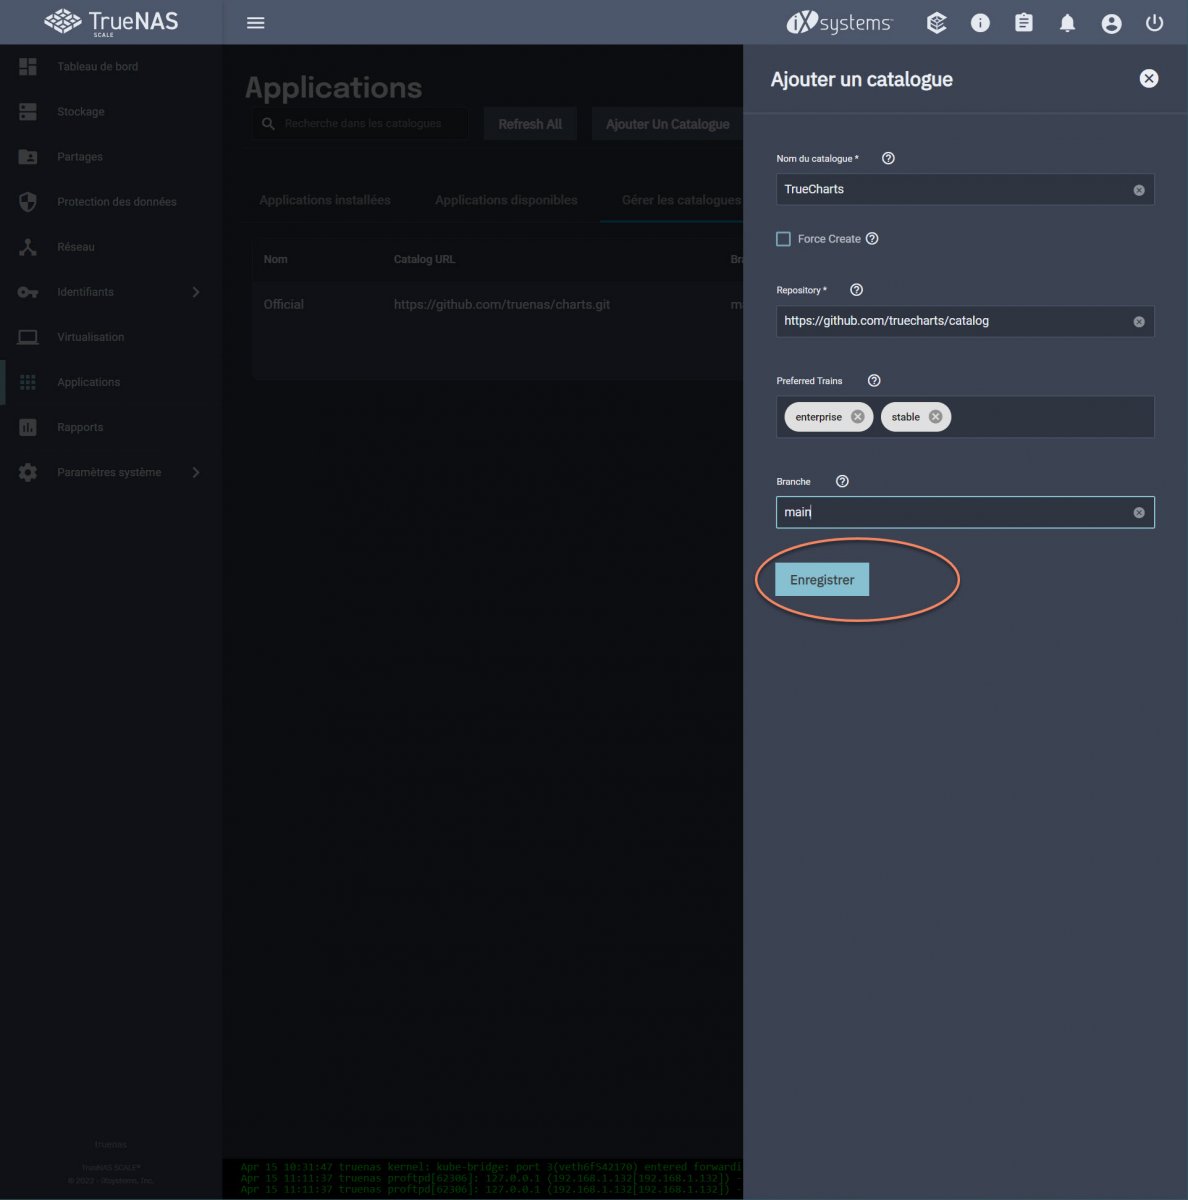Click the info icon in top bar
The image size is (1188, 1200).
tap(980, 23)
